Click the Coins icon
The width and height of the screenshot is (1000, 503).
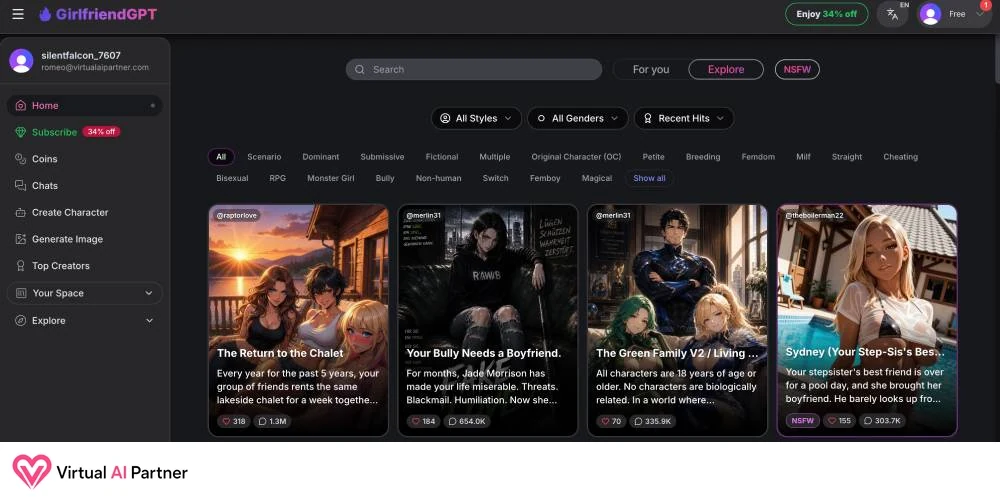coord(20,159)
